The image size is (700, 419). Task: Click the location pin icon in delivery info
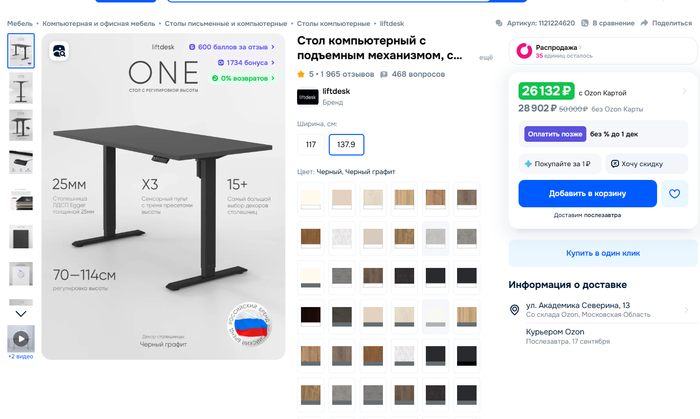pyautogui.click(x=513, y=311)
